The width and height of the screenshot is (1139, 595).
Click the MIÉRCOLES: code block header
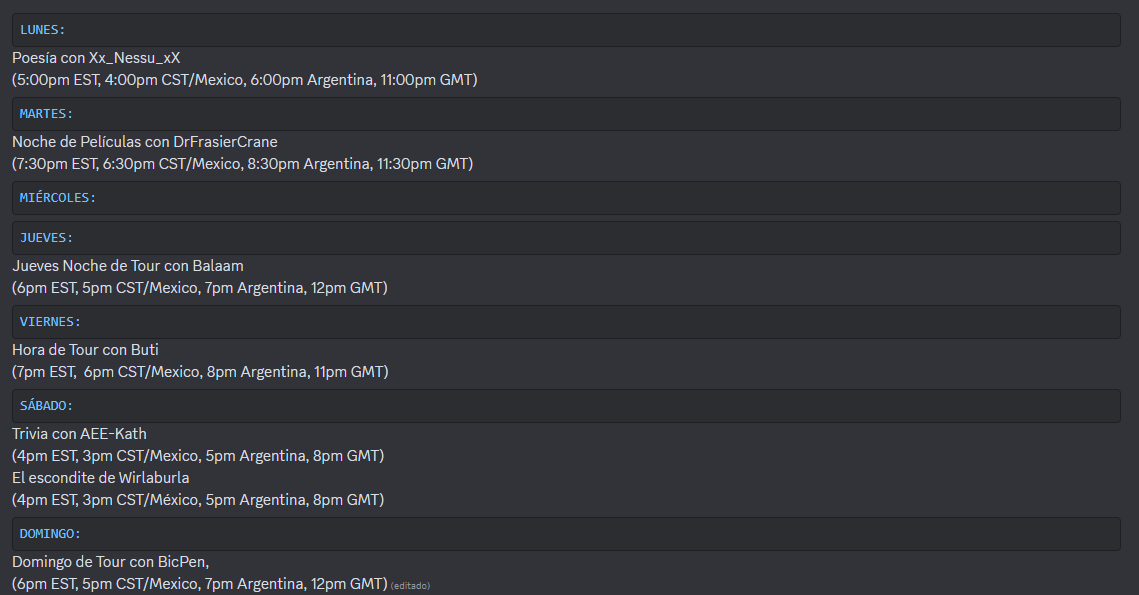click(x=566, y=198)
